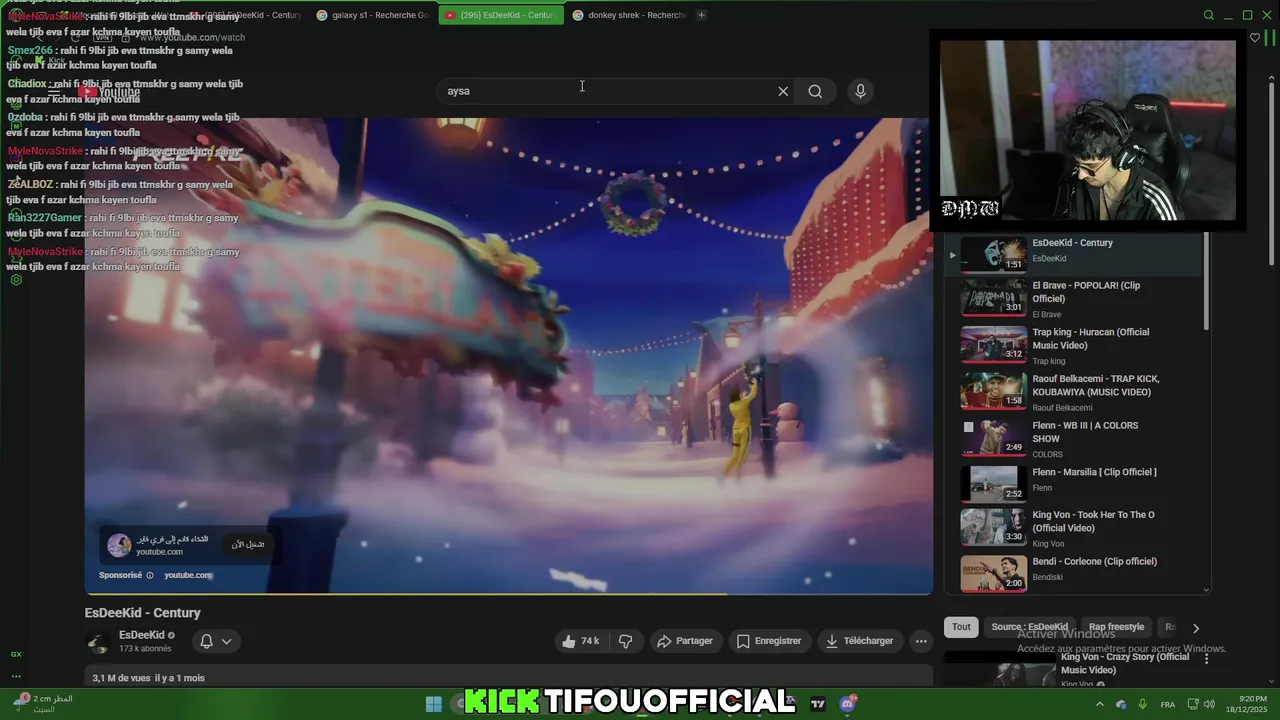Switch to the galaxy s1 - Recherche tab

373,15
